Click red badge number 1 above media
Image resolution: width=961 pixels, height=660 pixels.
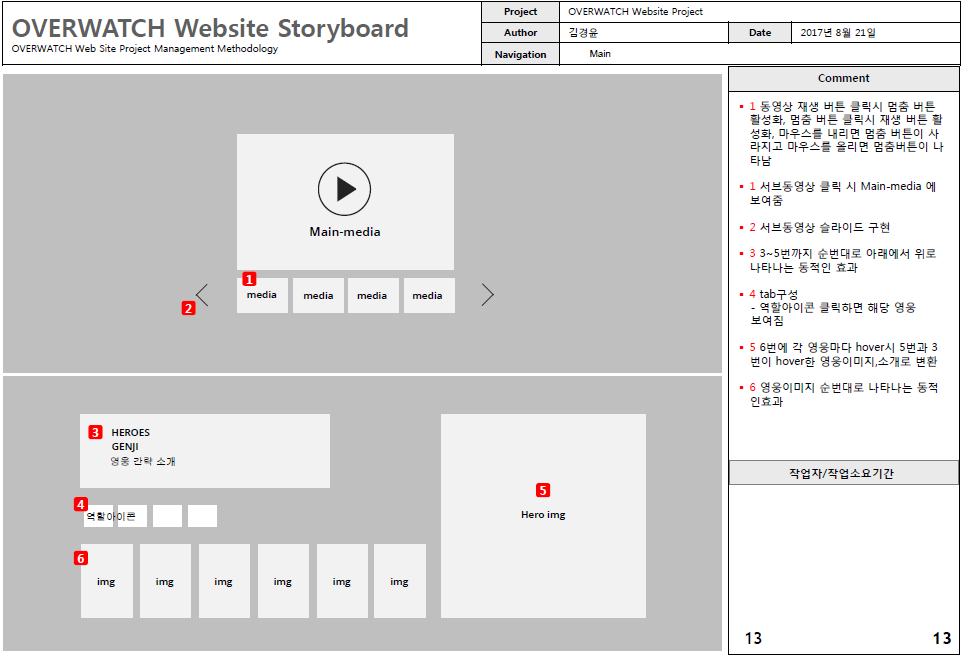pos(250,279)
